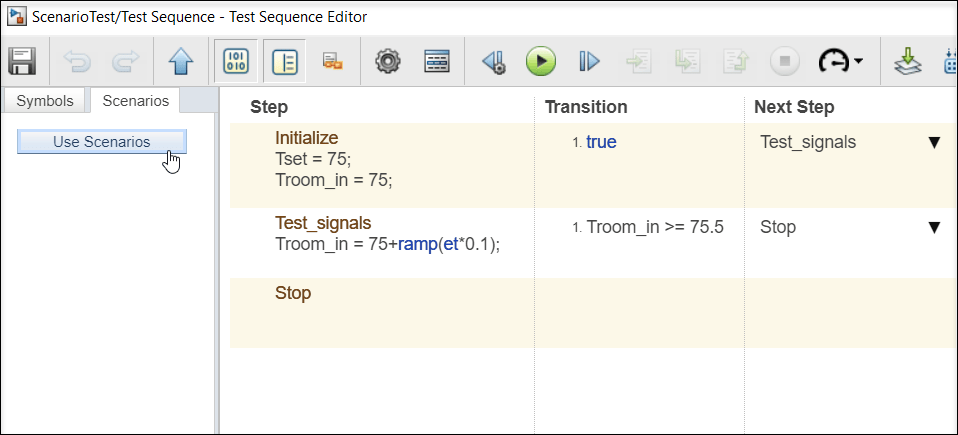Click the blue up arrow icon
This screenshot has height=435, width=958.
coord(180,61)
